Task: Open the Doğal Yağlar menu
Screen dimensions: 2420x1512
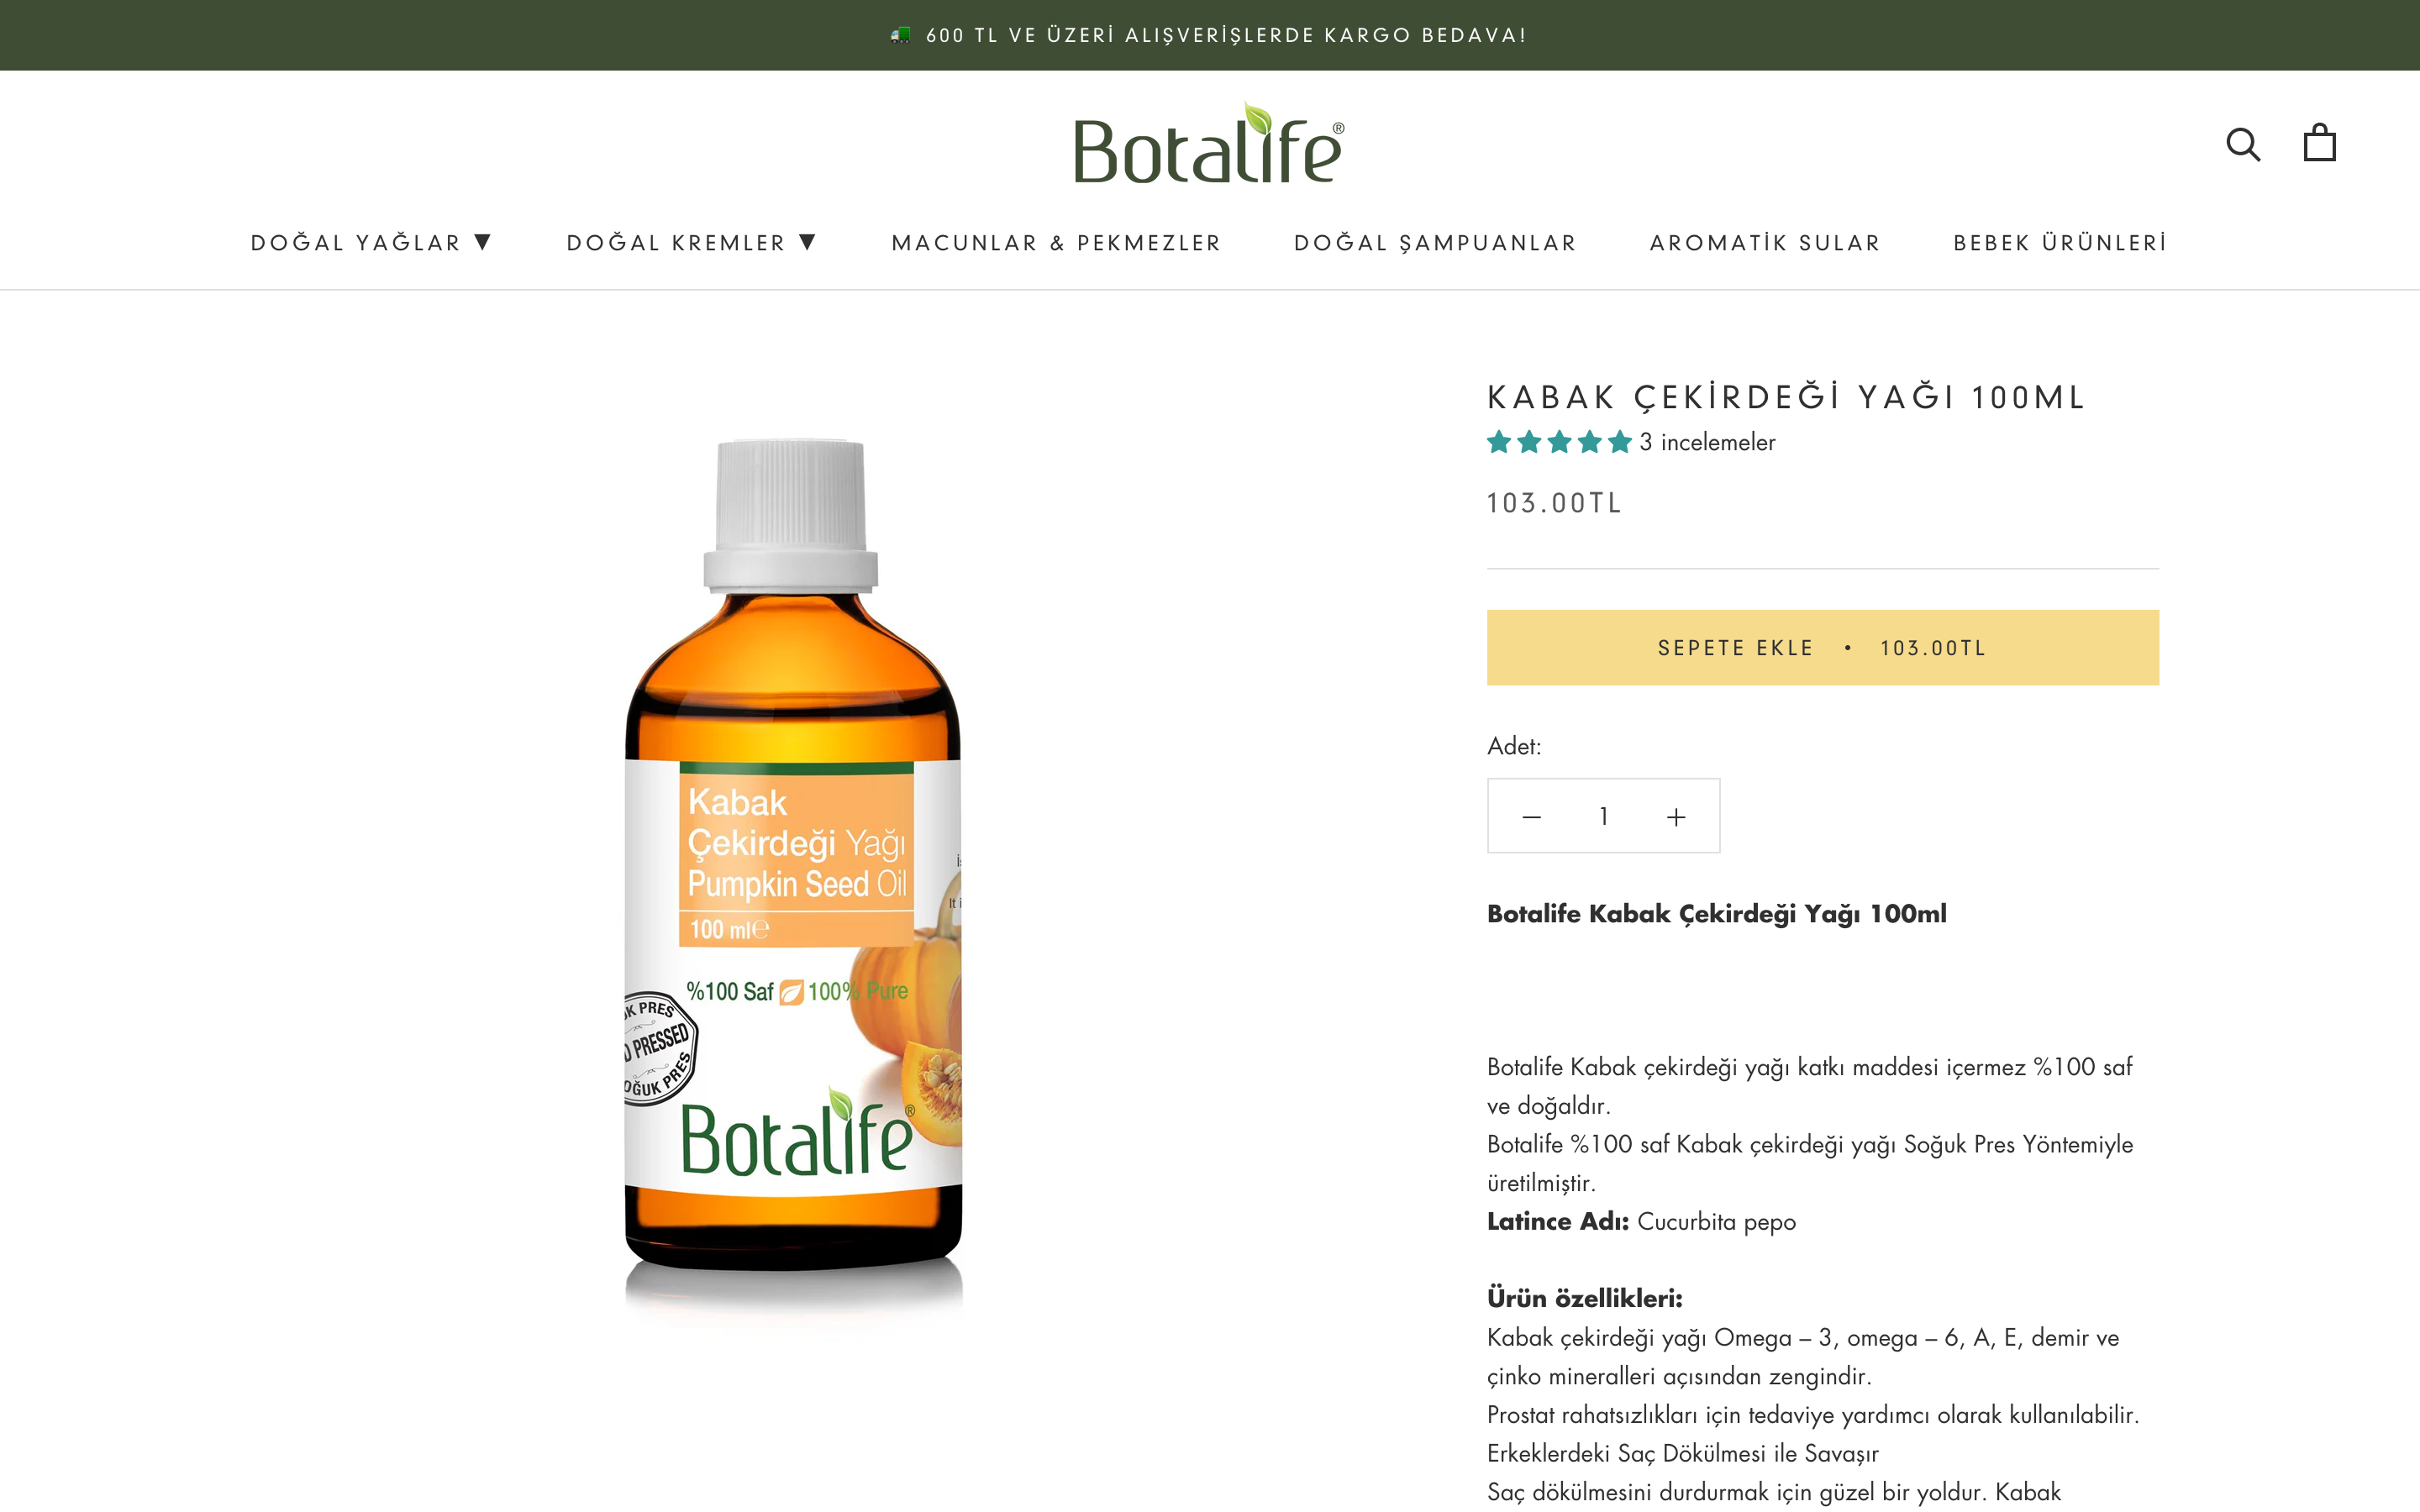Action: click(356, 243)
